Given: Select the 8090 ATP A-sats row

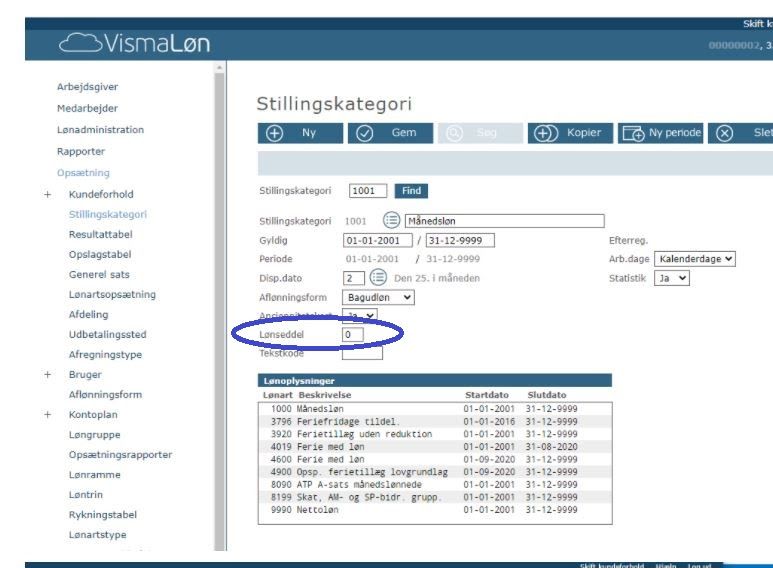Looking at the screenshot, I should 435,485.
